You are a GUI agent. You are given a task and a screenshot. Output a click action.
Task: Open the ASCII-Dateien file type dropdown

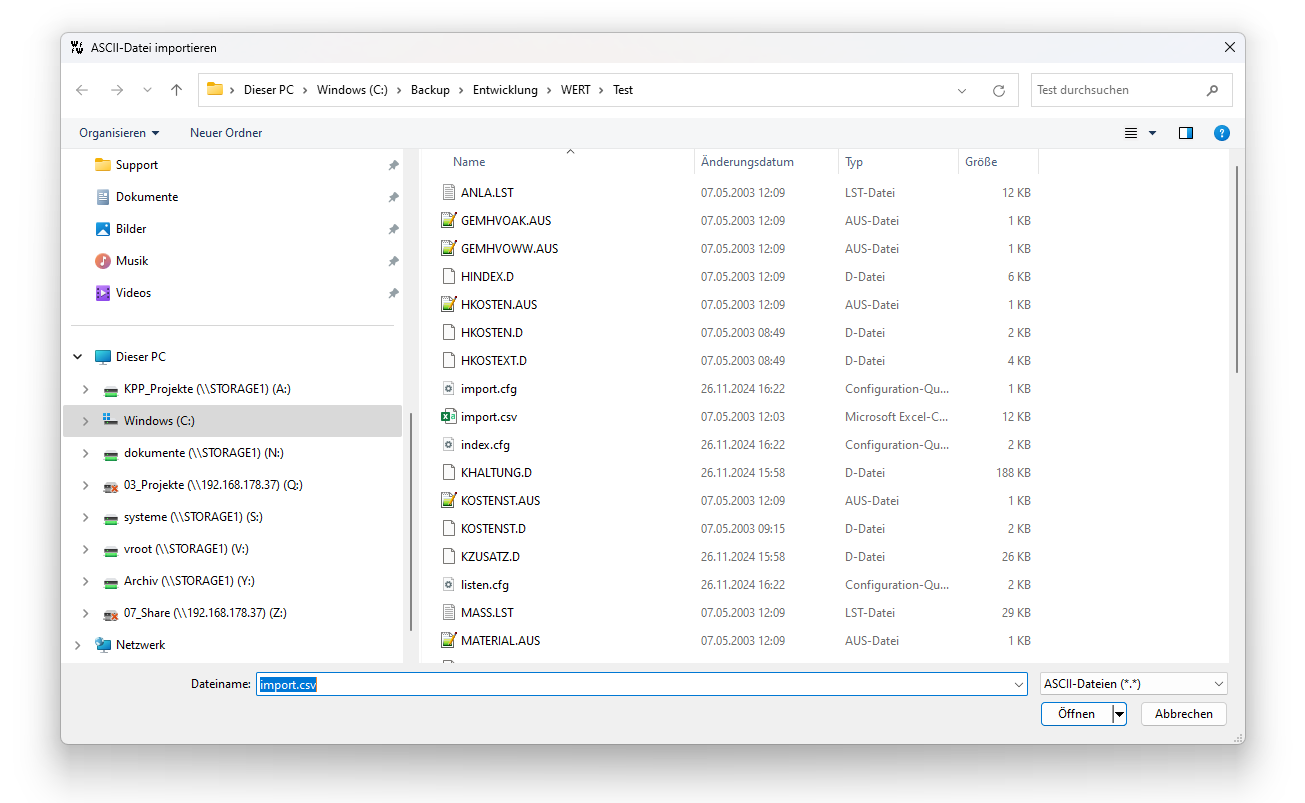[1133, 684]
